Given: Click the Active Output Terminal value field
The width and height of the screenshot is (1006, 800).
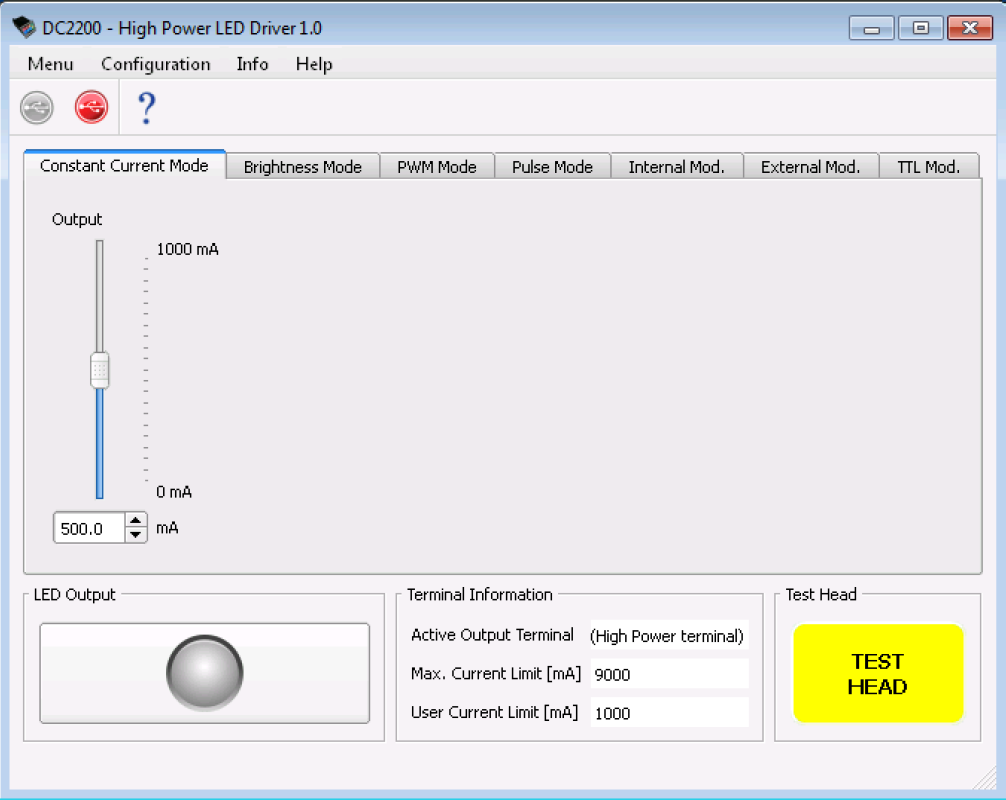Looking at the screenshot, I should click(x=669, y=636).
